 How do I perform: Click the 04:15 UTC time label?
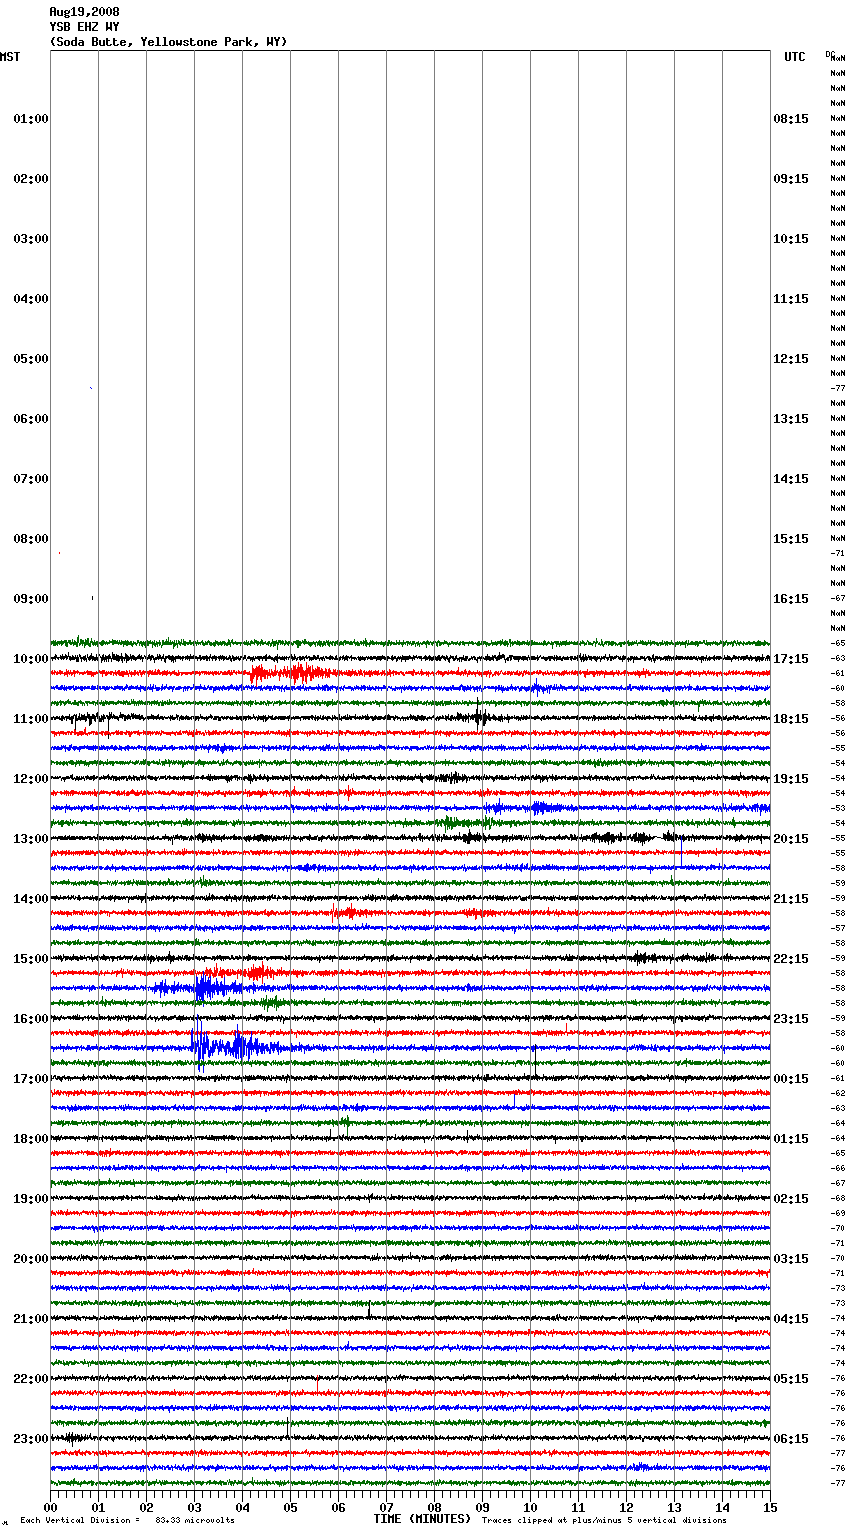[791, 1319]
